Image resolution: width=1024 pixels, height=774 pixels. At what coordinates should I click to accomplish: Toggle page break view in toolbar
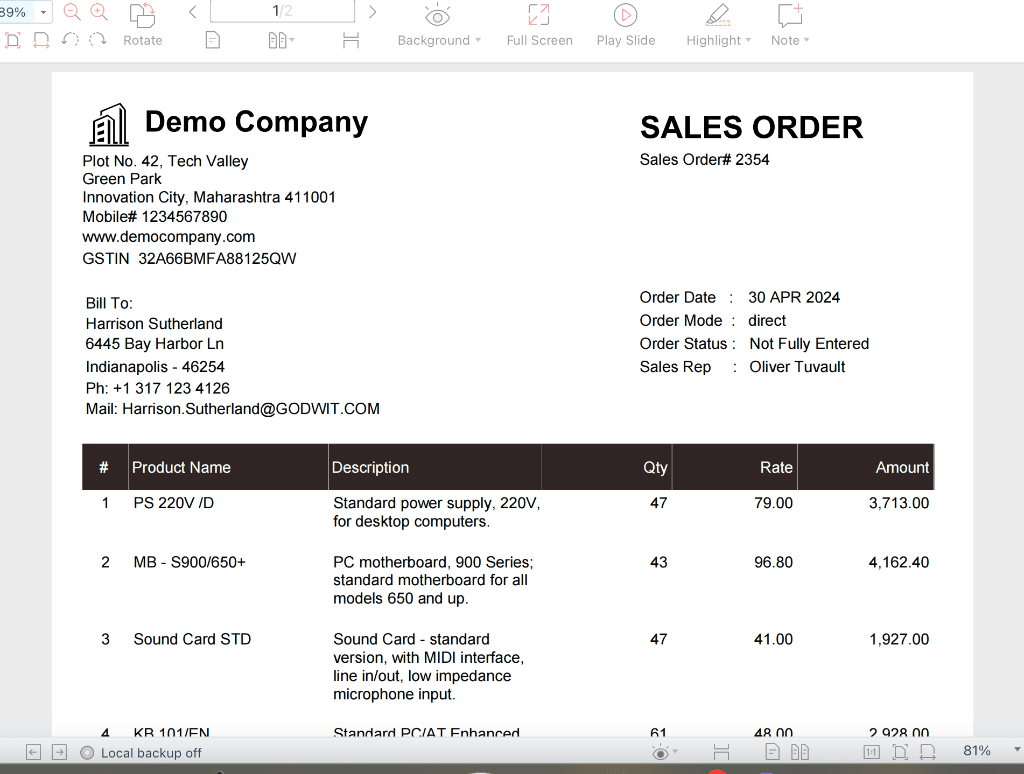click(351, 40)
